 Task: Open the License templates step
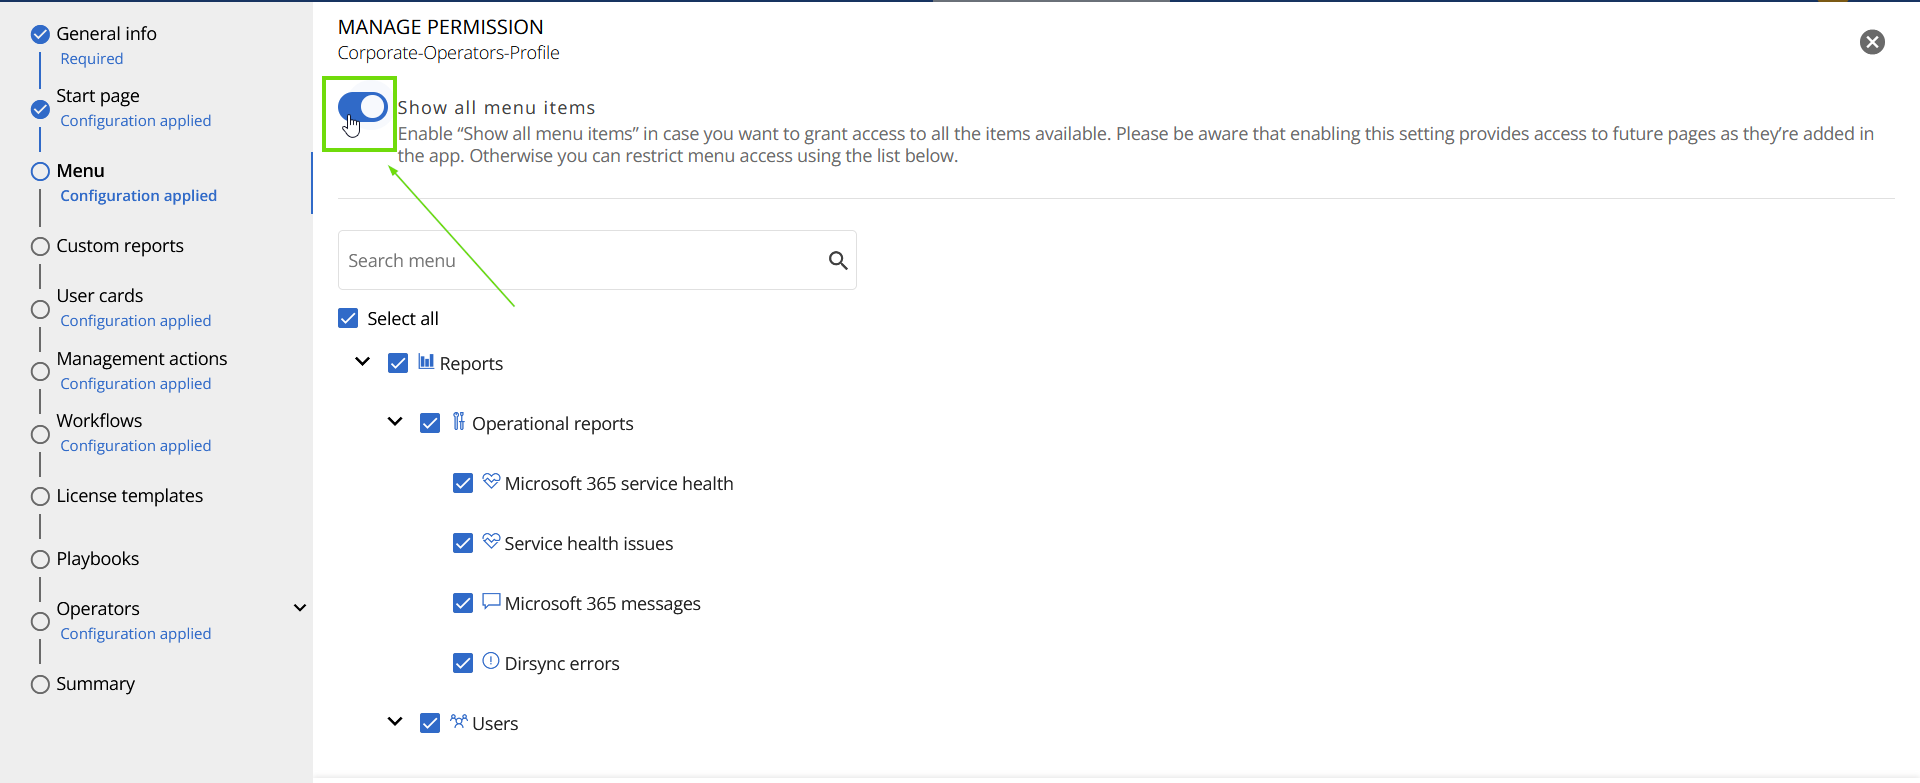click(130, 496)
